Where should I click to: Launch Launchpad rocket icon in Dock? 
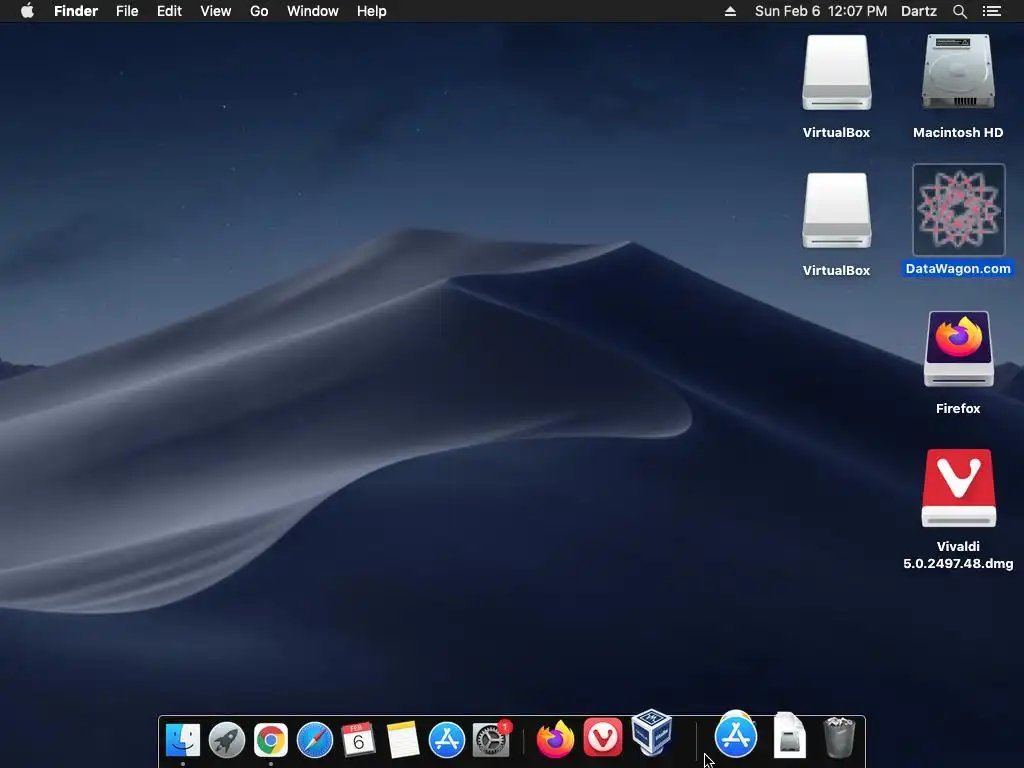point(227,740)
